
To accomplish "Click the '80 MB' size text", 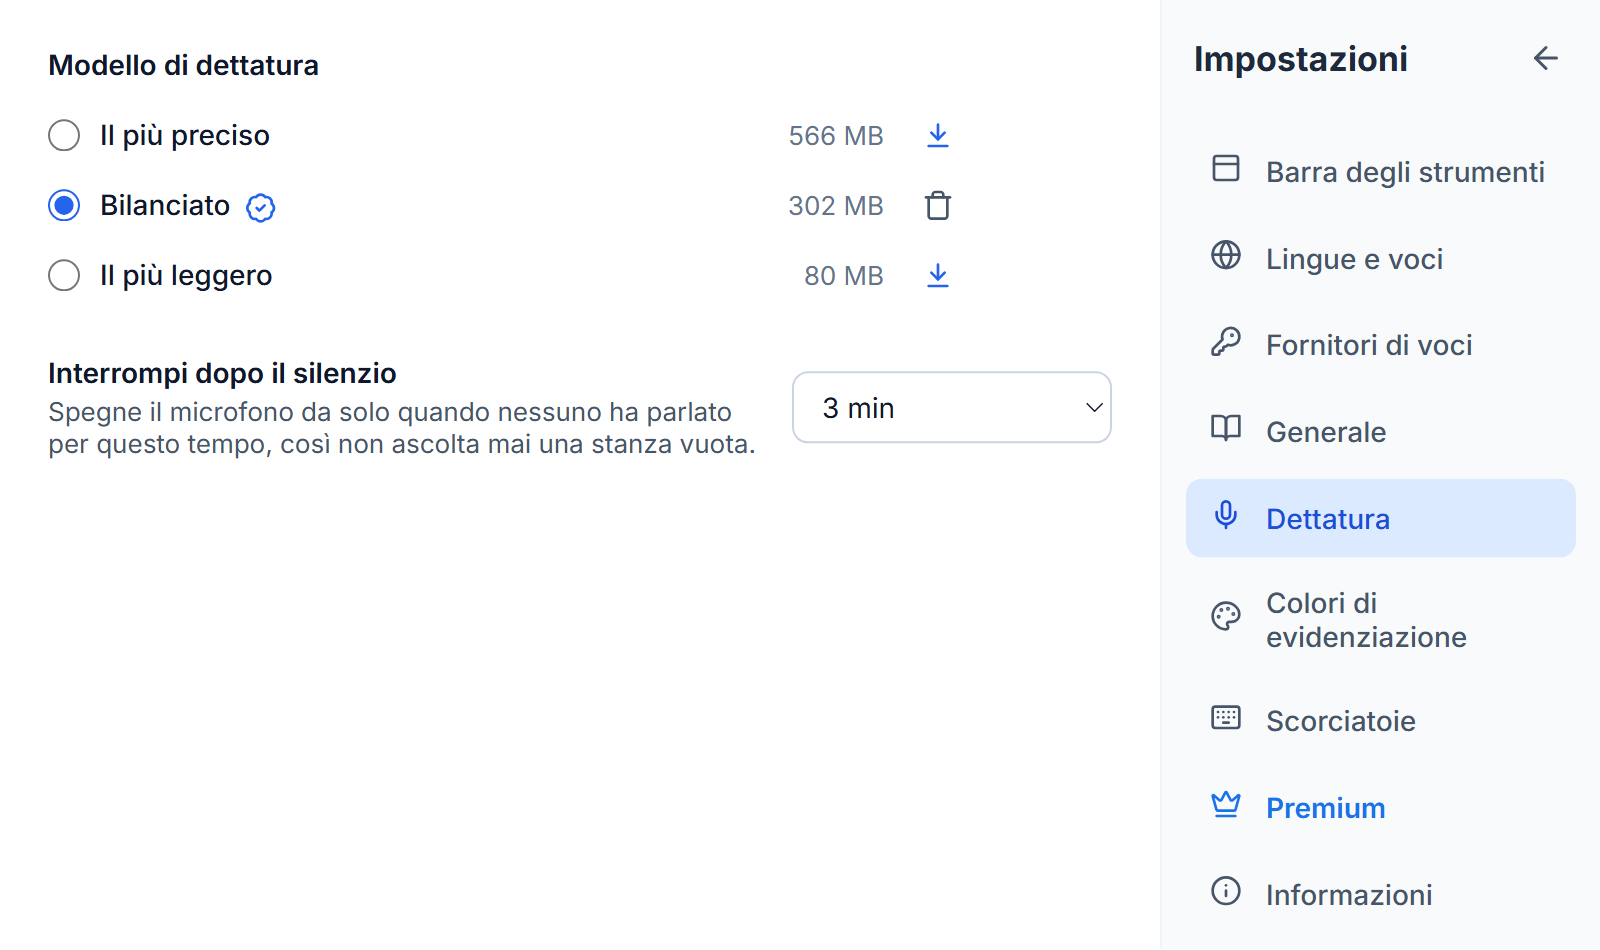I will (844, 276).
